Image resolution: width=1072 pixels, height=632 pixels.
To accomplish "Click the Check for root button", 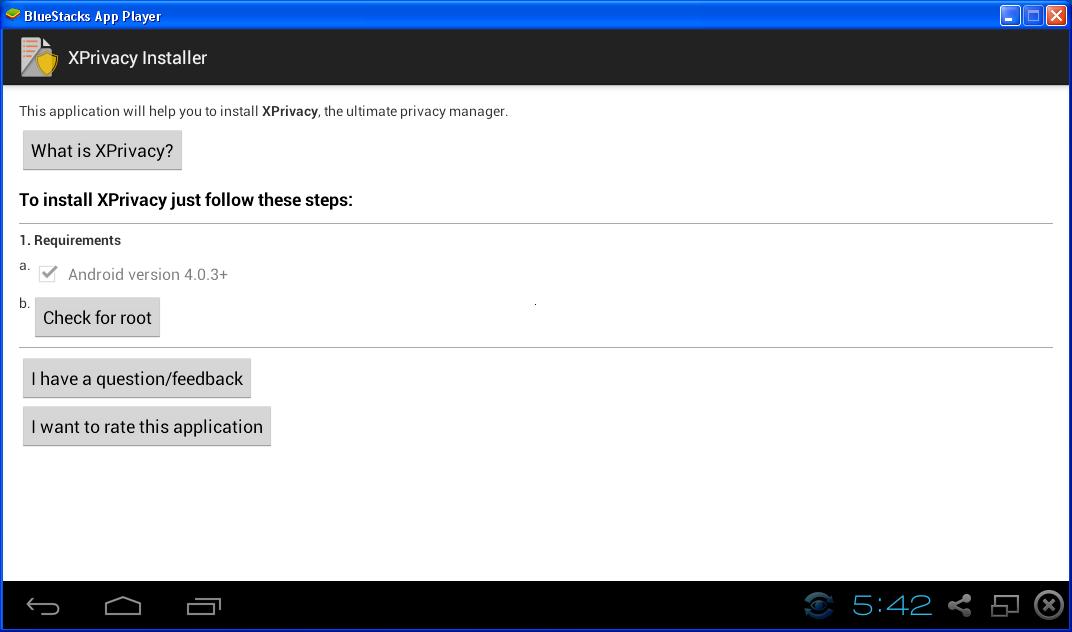I will click(97, 317).
